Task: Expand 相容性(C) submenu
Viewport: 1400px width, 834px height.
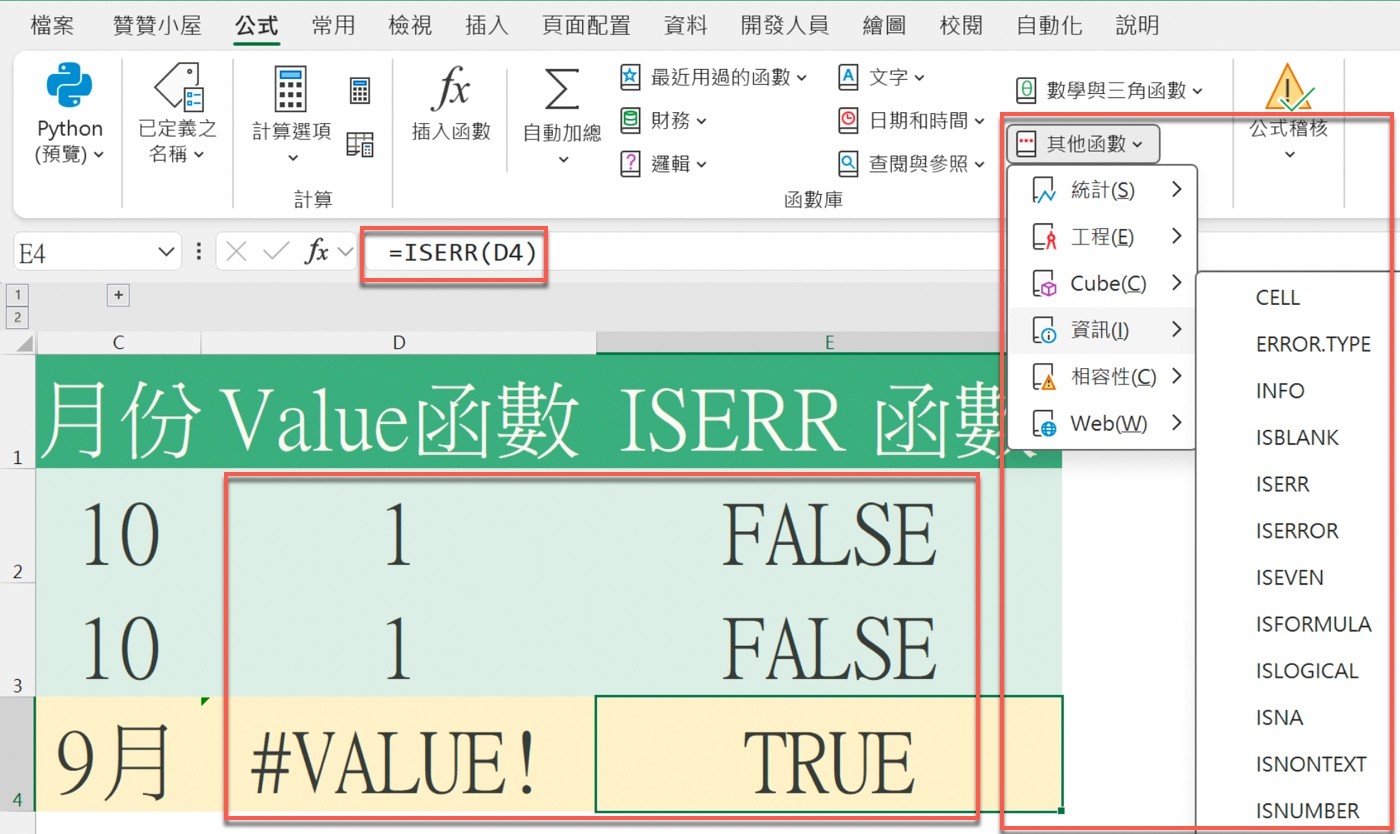Action: [1103, 377]
